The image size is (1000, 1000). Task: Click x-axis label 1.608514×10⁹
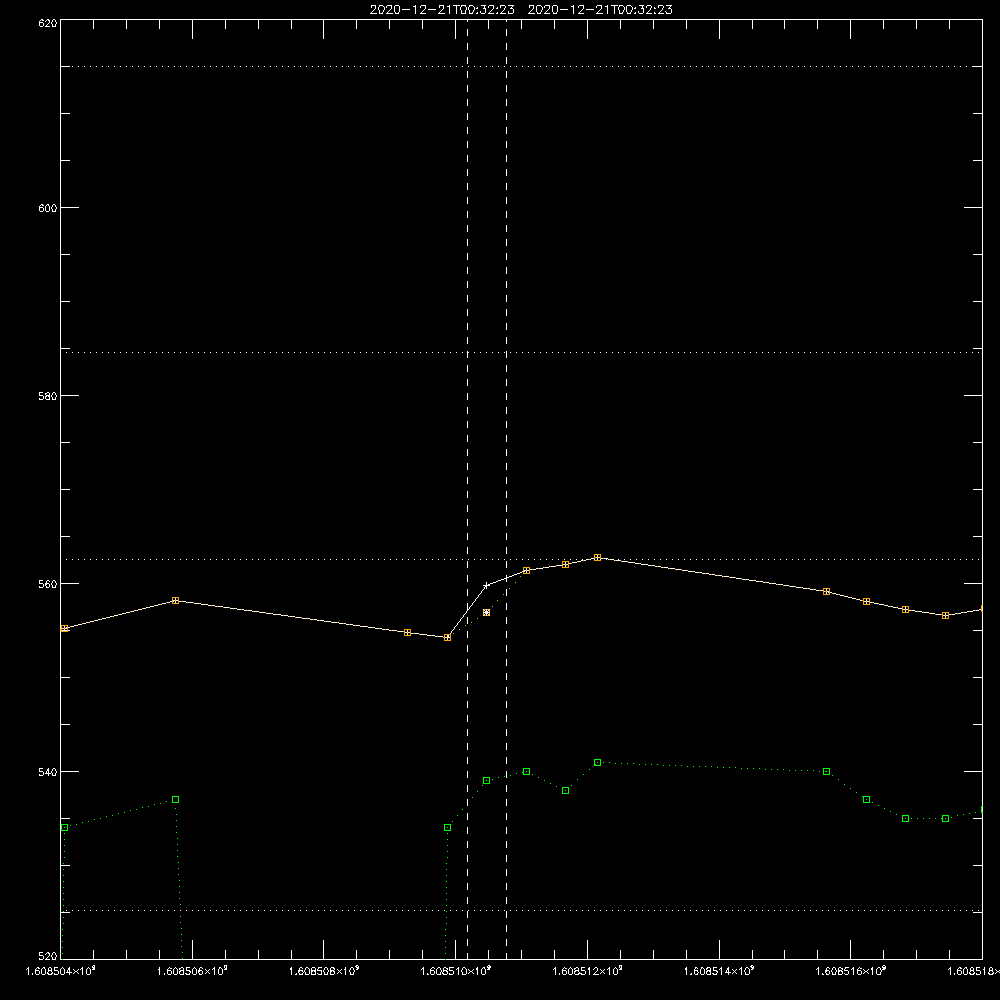coord(719,971)
